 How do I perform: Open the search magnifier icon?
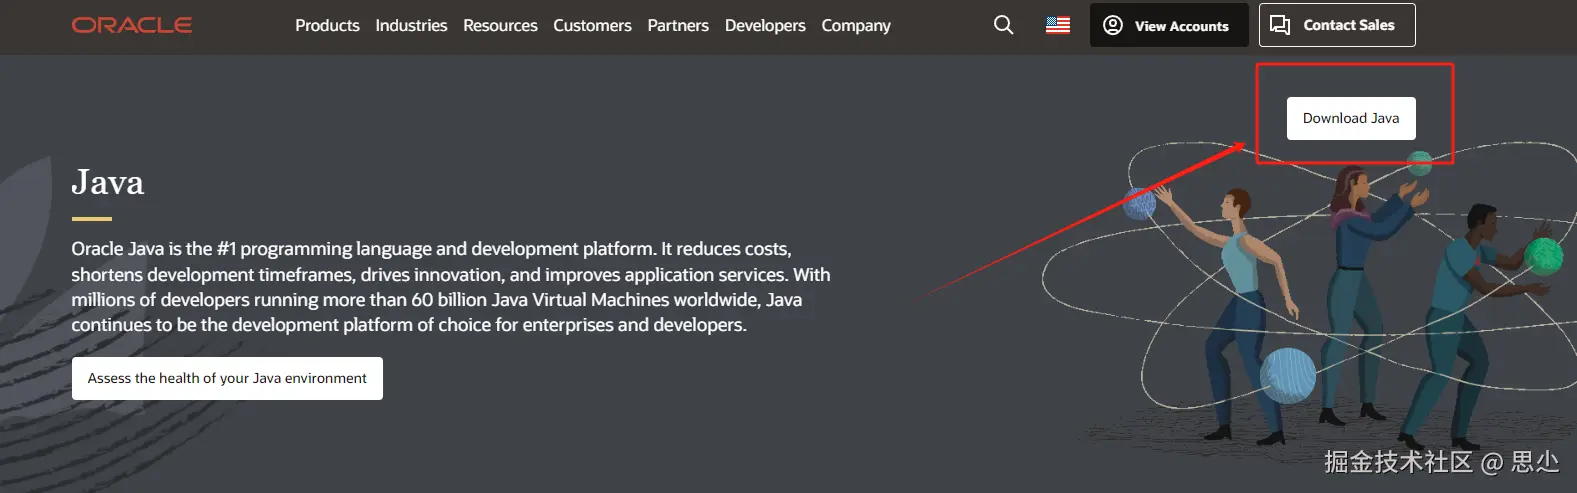pos(1003,25)
